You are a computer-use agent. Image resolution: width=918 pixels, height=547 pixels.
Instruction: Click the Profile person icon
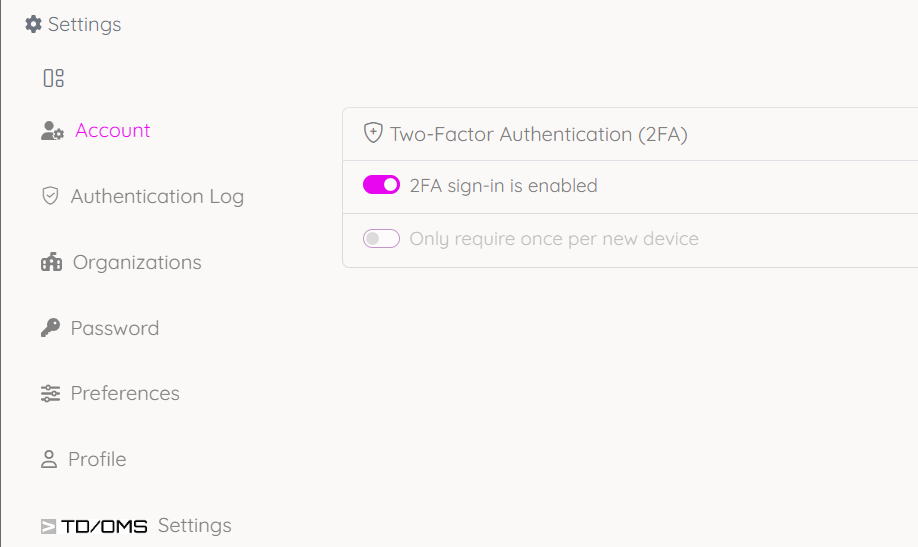click(x=48, y=459)
